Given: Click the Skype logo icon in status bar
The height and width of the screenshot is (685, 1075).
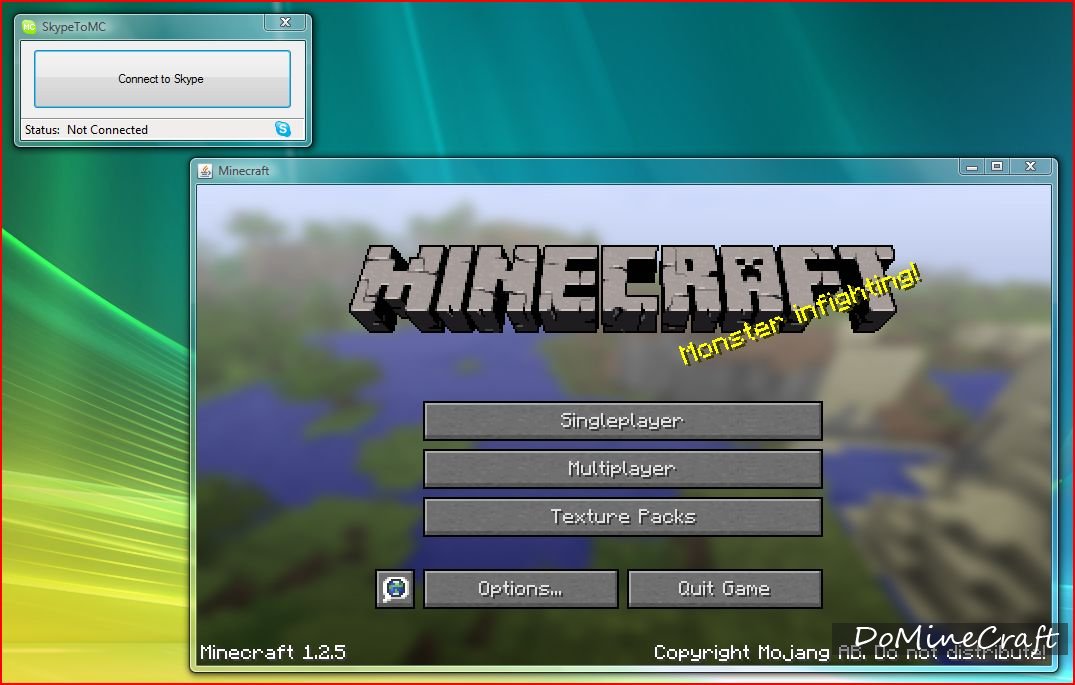Looking at the screenshot, I should click(x=282, y=129).
